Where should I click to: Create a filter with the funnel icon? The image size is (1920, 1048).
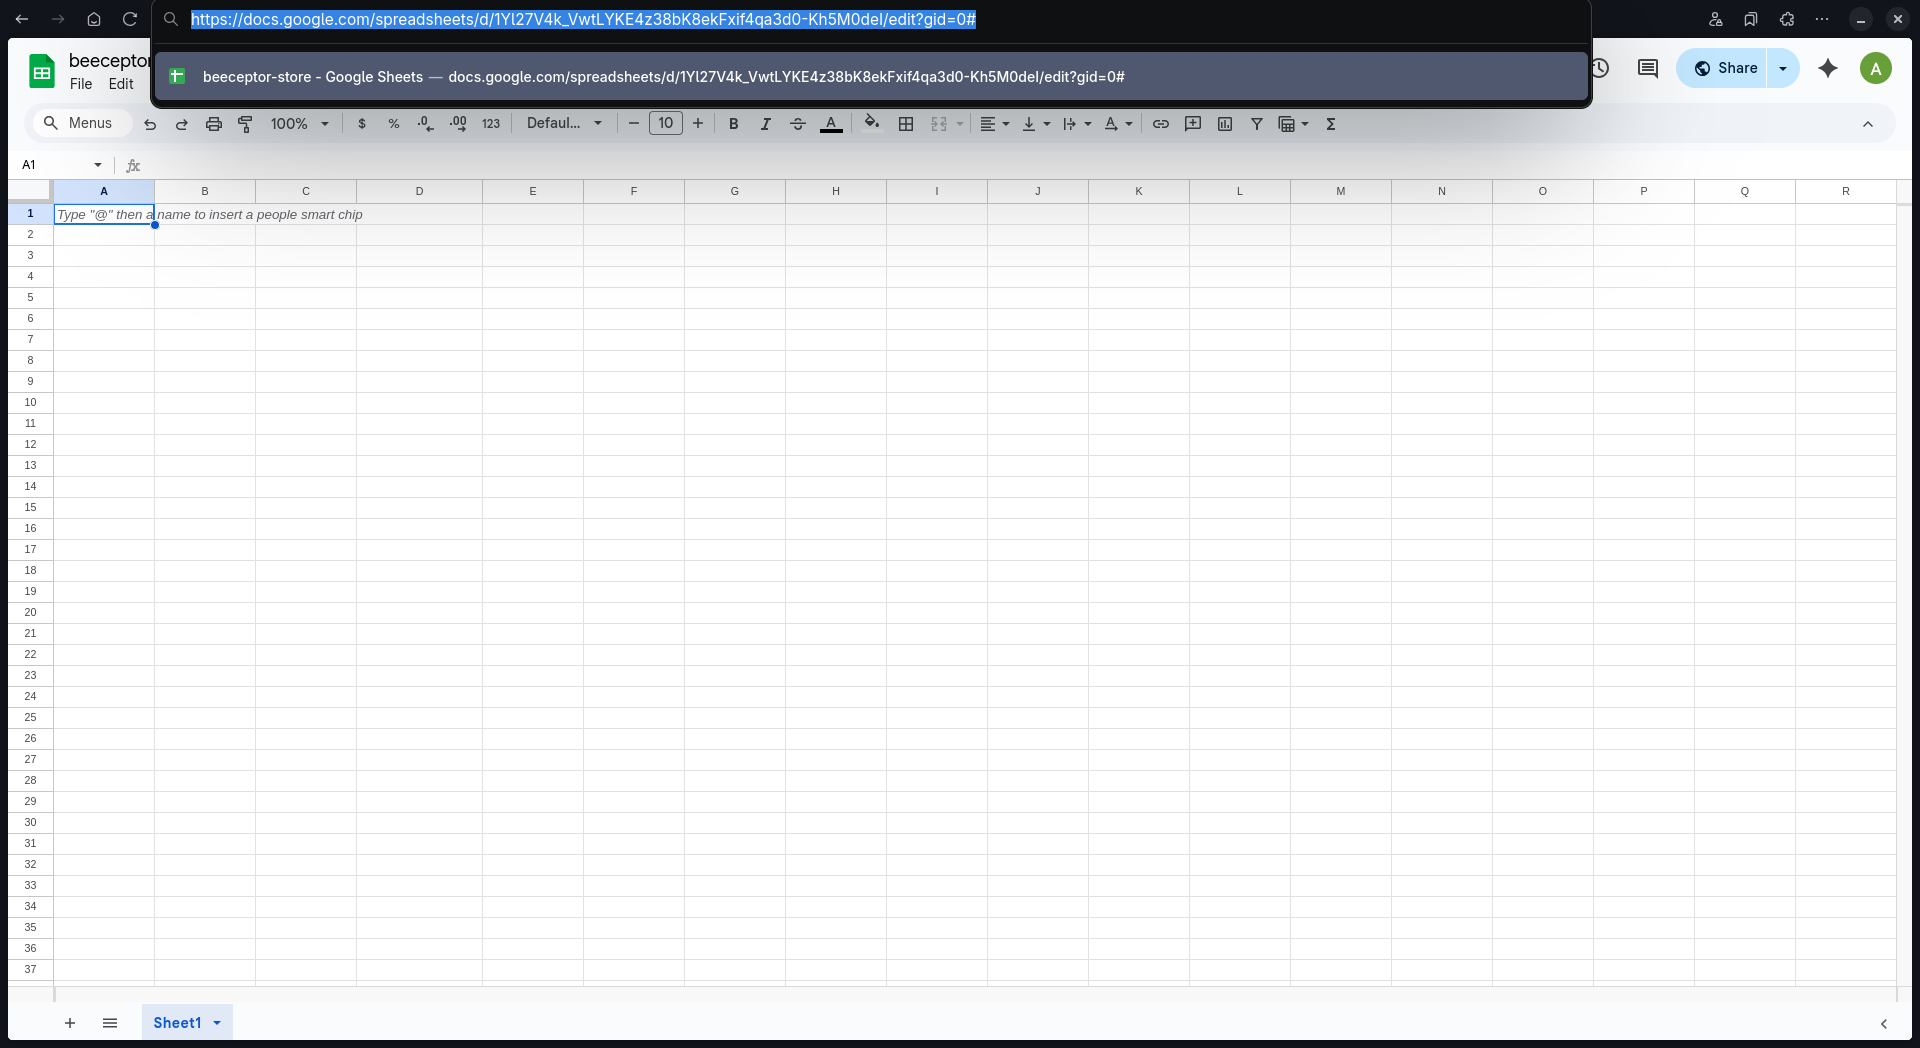pyautogui.click(x=1257, y=123)
